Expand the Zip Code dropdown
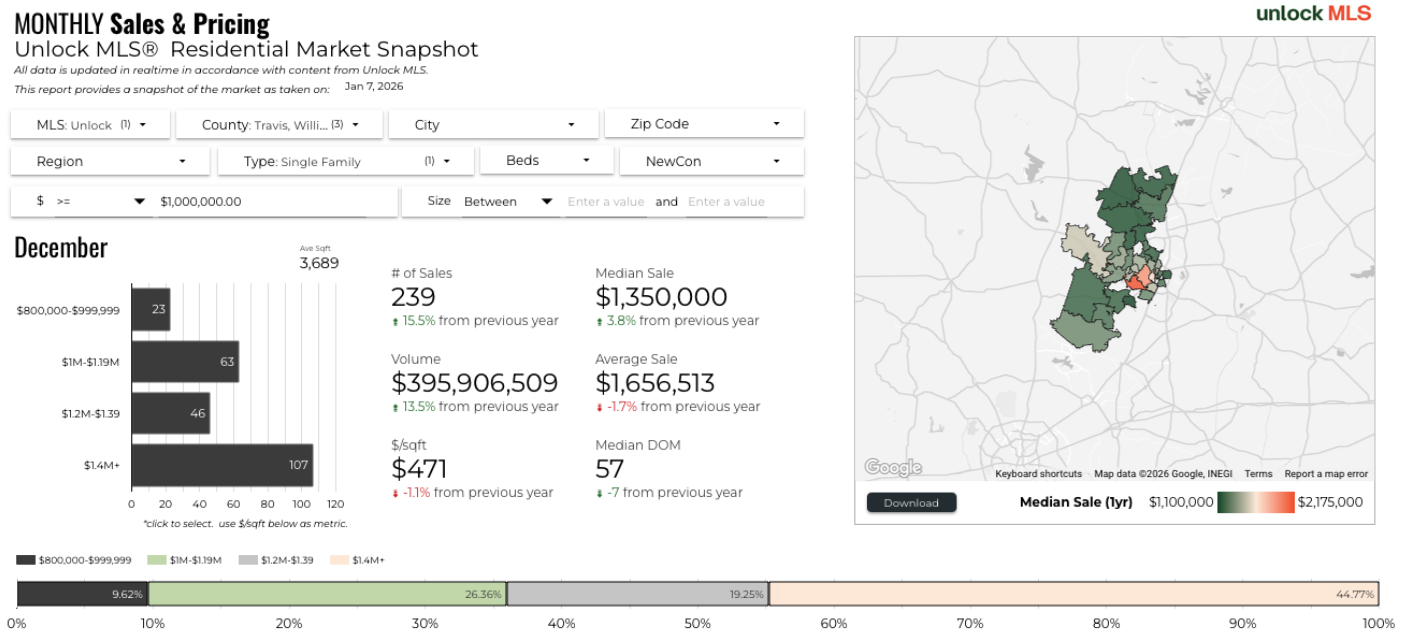Screen dimensions: 1402x635 [x=704, y=124]
